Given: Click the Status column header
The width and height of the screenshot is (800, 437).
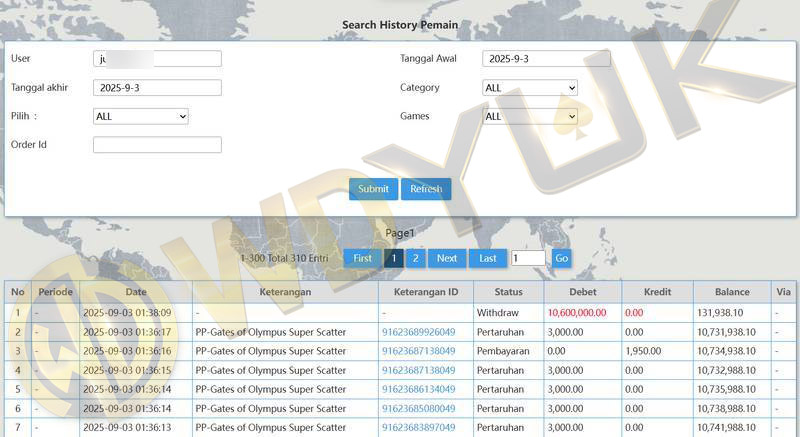Looking at the screenshot, I should (509, 292).
